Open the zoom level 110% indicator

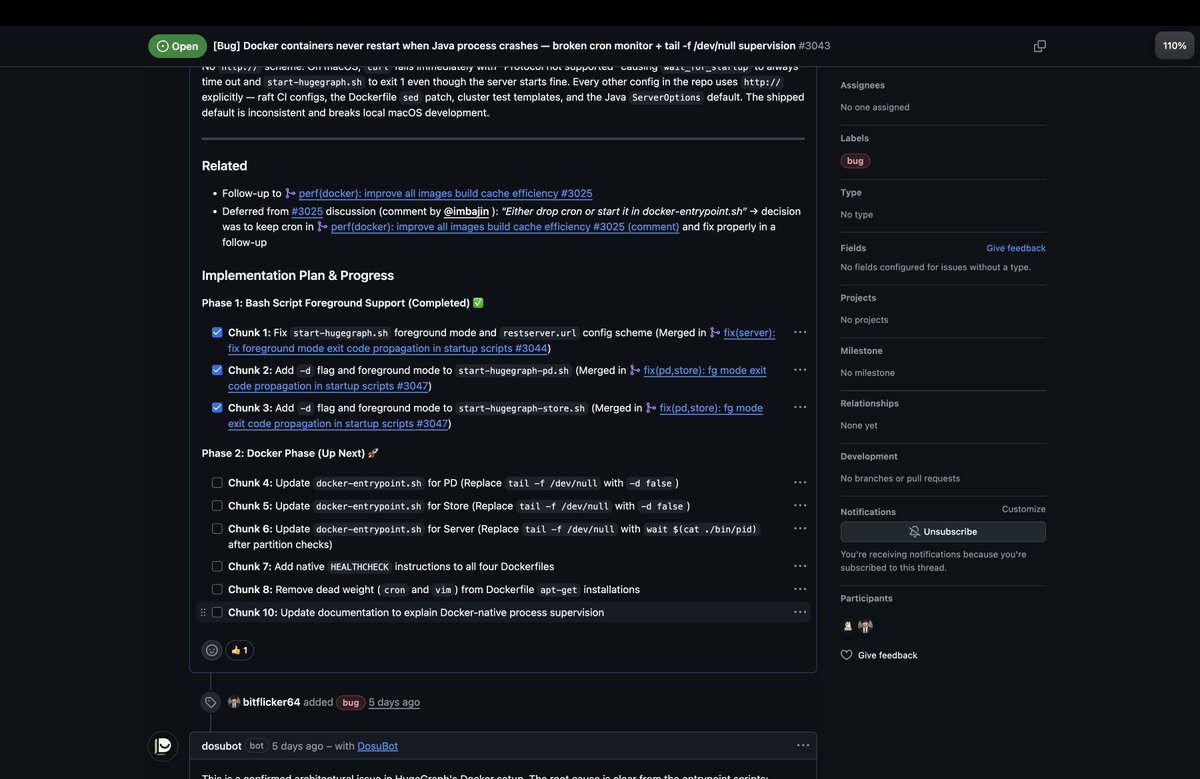(1174, 46)
